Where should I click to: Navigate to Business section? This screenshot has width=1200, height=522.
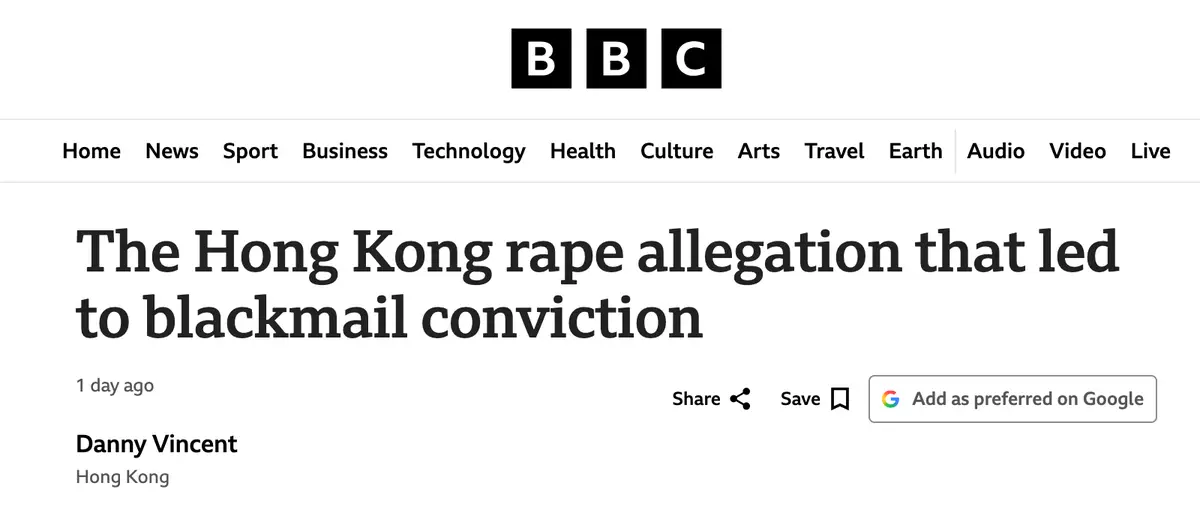(x=345, y=151)
